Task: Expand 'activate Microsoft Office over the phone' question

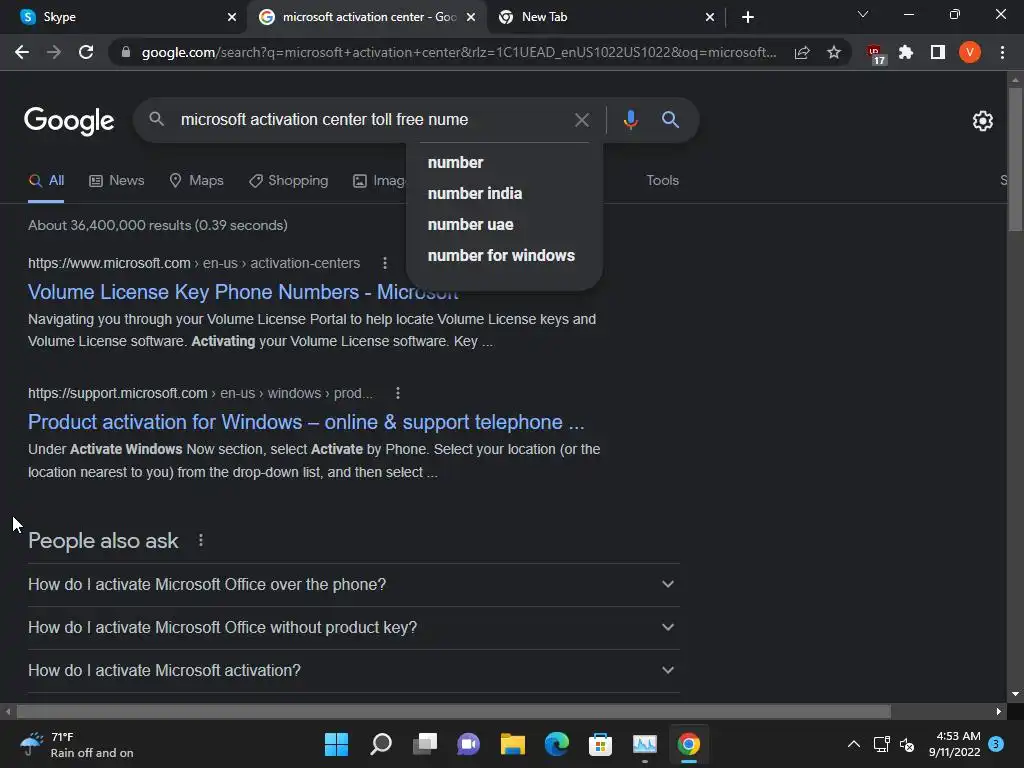Action: 353,584
